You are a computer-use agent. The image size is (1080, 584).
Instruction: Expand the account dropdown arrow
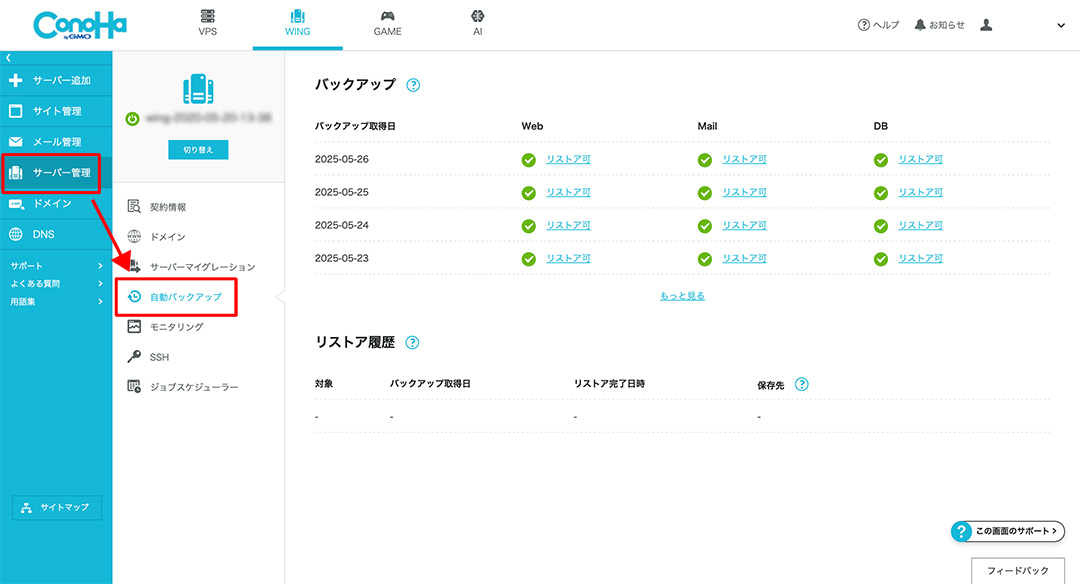click(1061, 25)
